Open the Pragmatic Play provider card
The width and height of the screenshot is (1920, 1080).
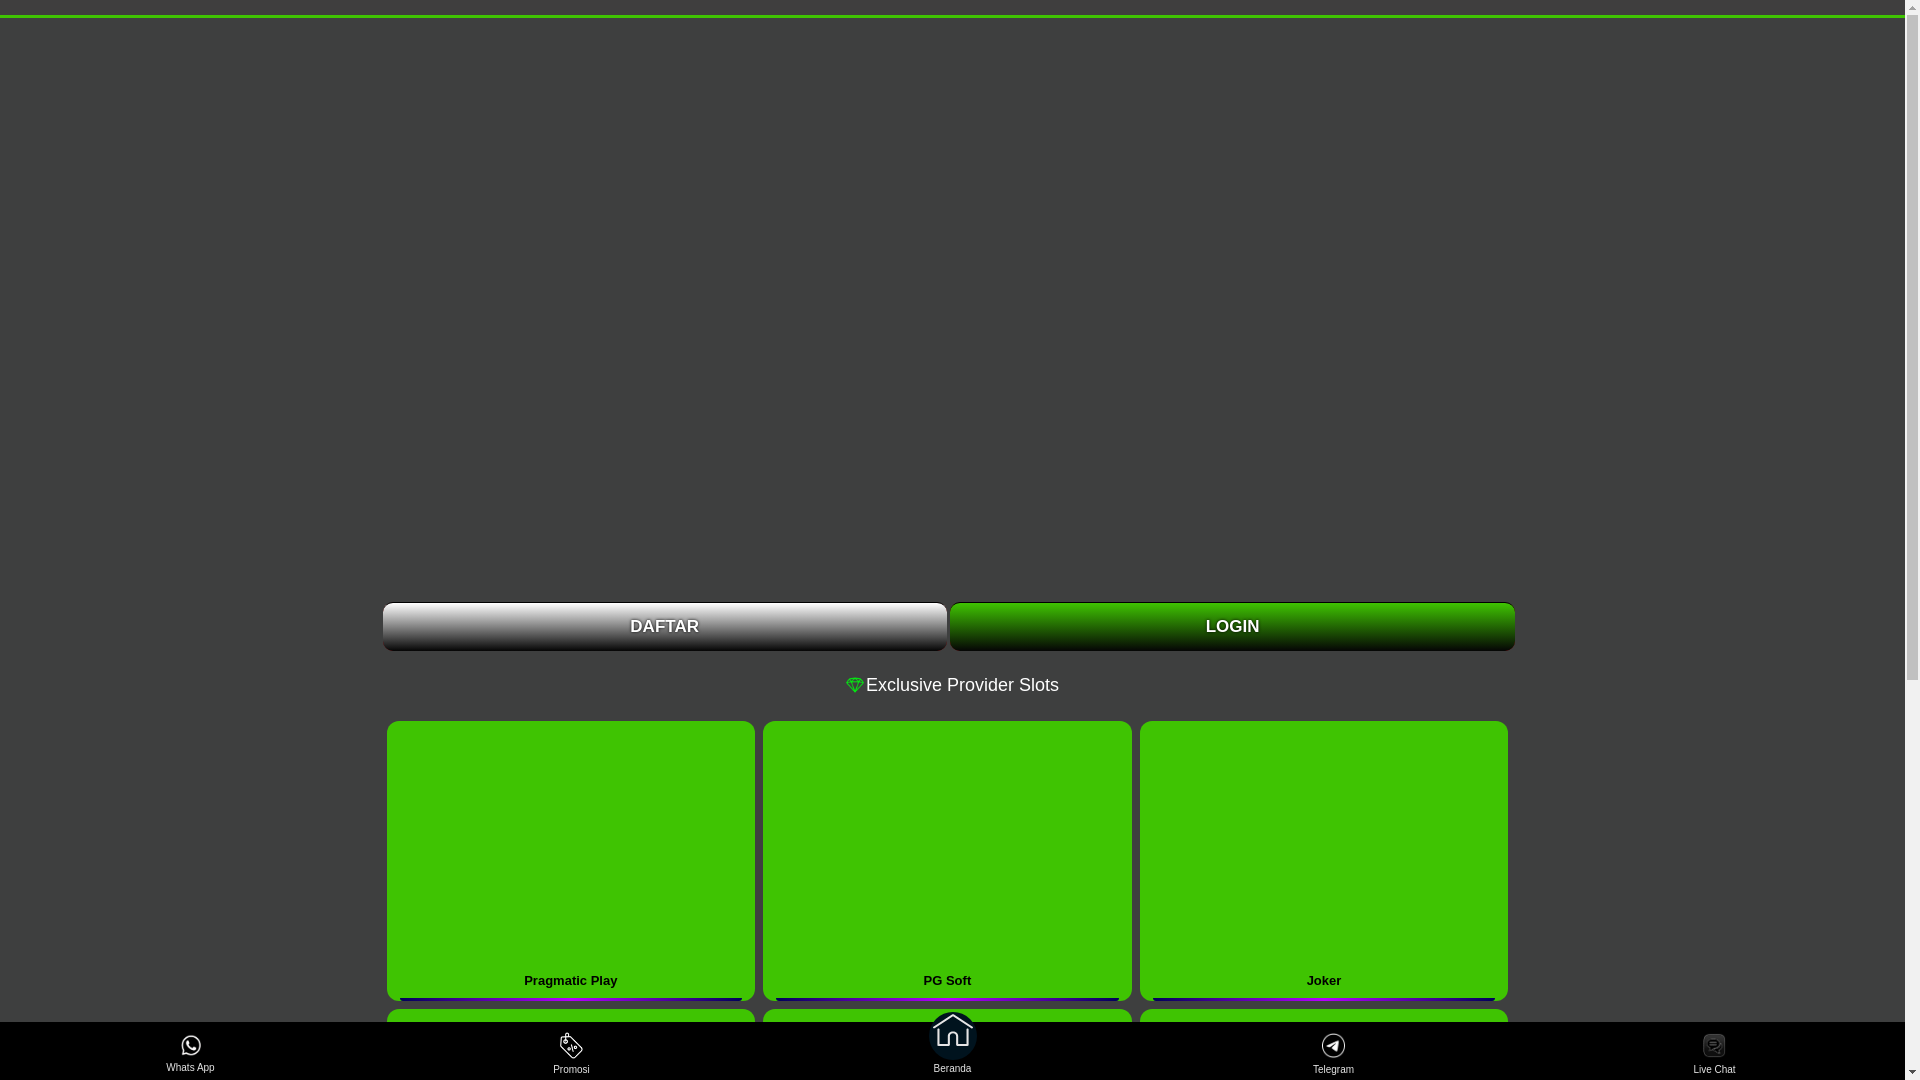[570, 850]
